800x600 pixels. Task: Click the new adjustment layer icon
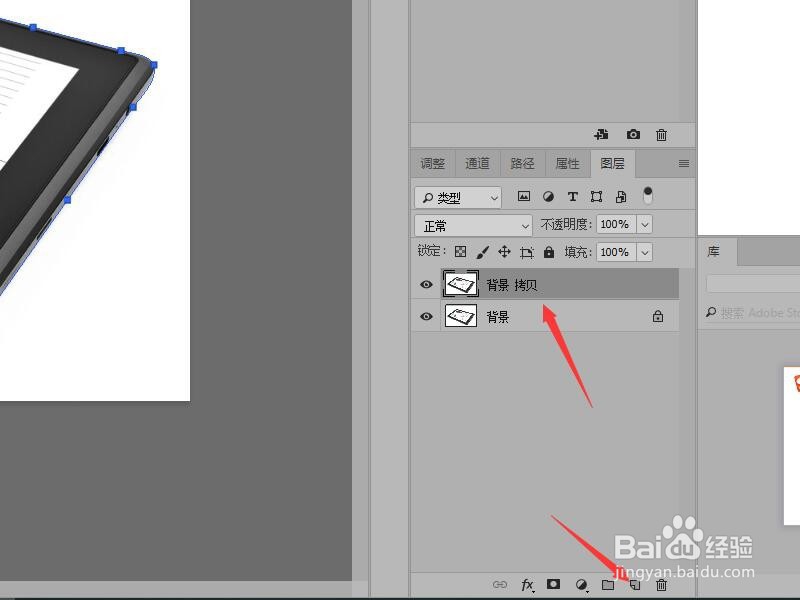point(580,585)
